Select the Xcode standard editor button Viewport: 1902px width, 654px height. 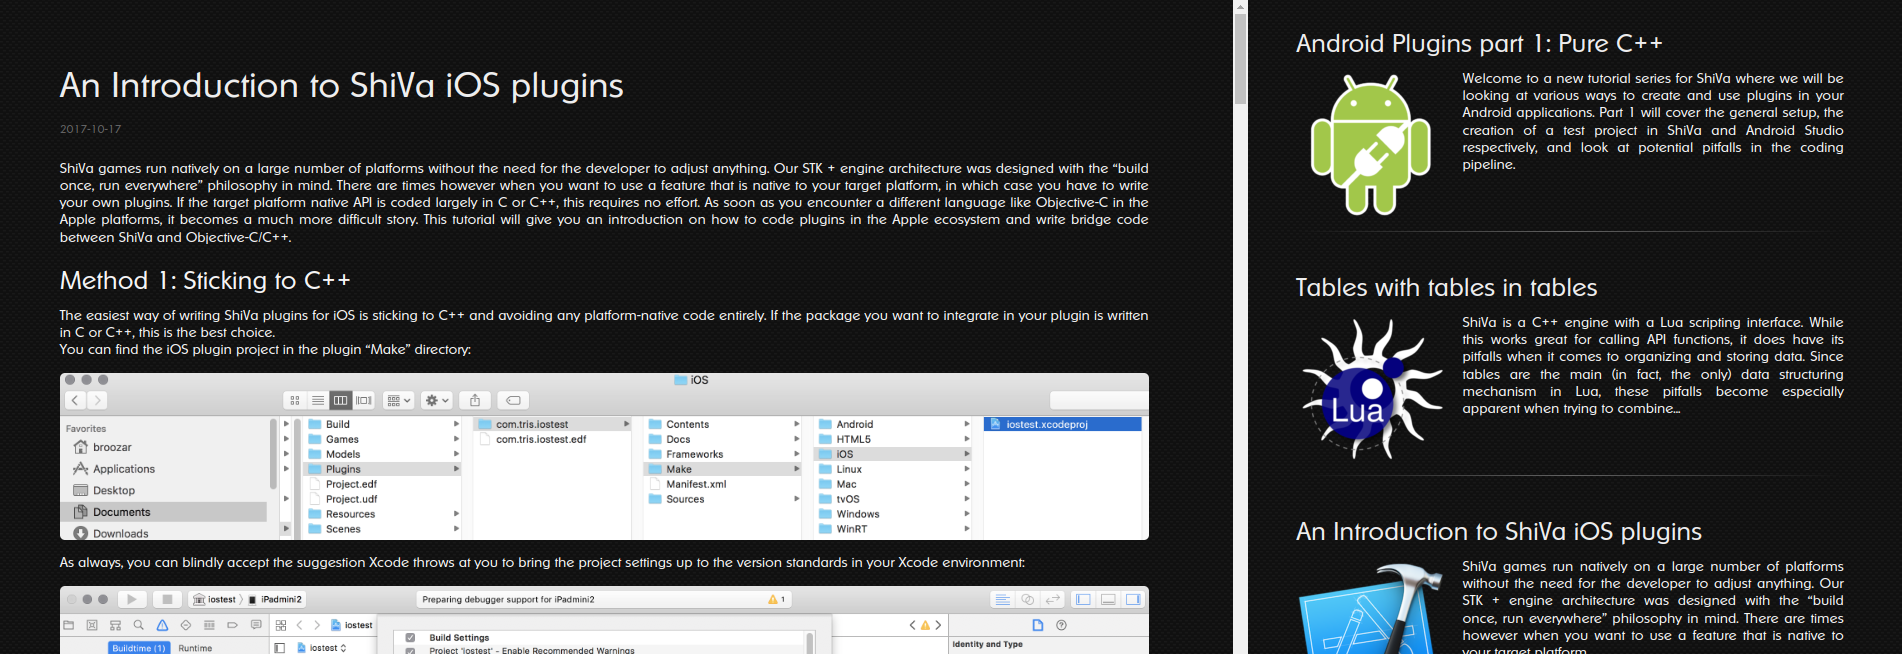click(x=1002, y=599)
